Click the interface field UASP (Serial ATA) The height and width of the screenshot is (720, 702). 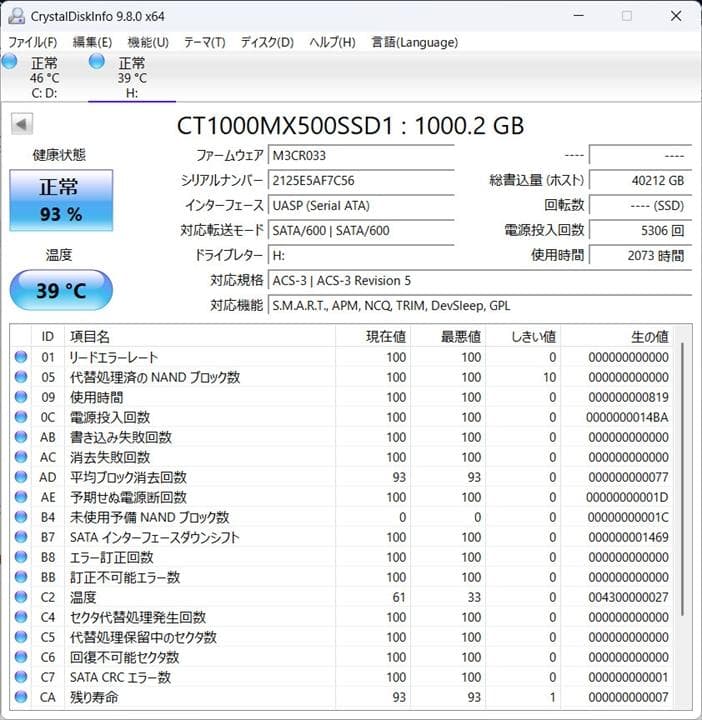coord(361,205)
